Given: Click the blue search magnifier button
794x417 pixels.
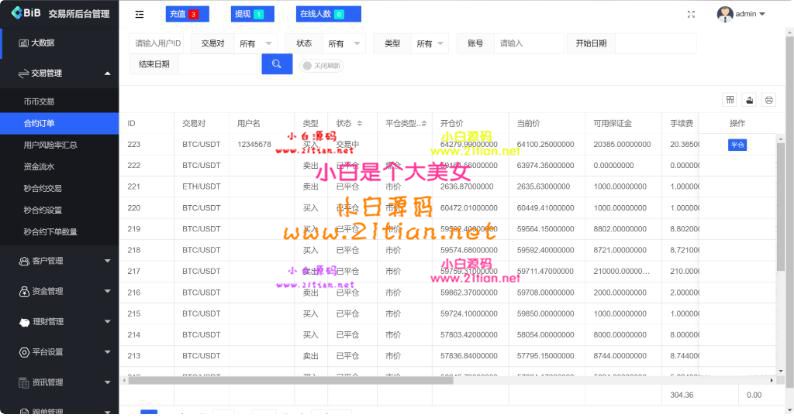Looking at the screenshot, I should [x=276, y=64].
